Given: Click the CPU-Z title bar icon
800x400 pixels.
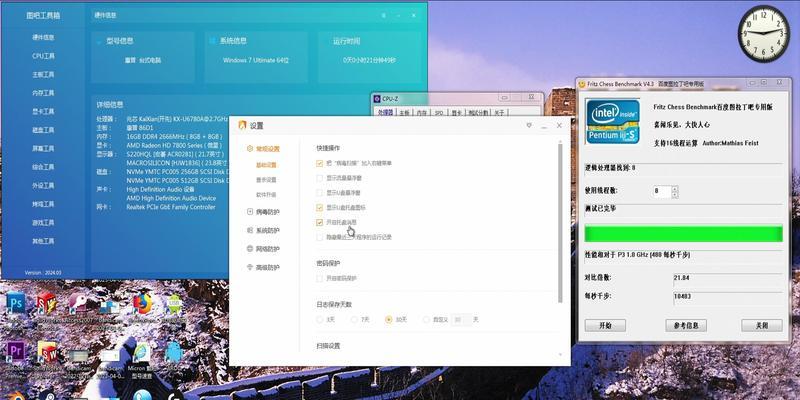Looking at the screenshot, I should click(x=377, y=98).
